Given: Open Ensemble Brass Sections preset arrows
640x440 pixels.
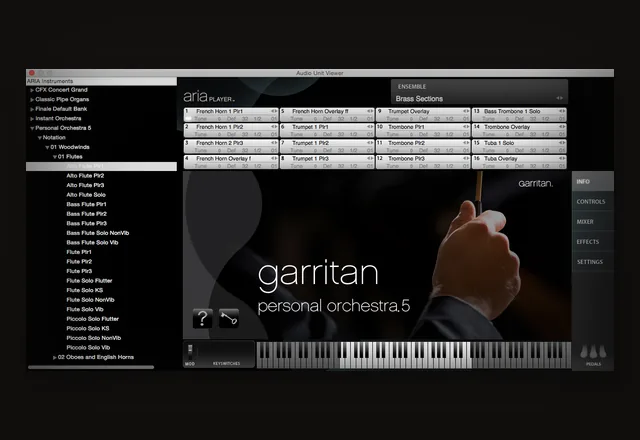Looking at the screenshot, I should coord(560,98).
